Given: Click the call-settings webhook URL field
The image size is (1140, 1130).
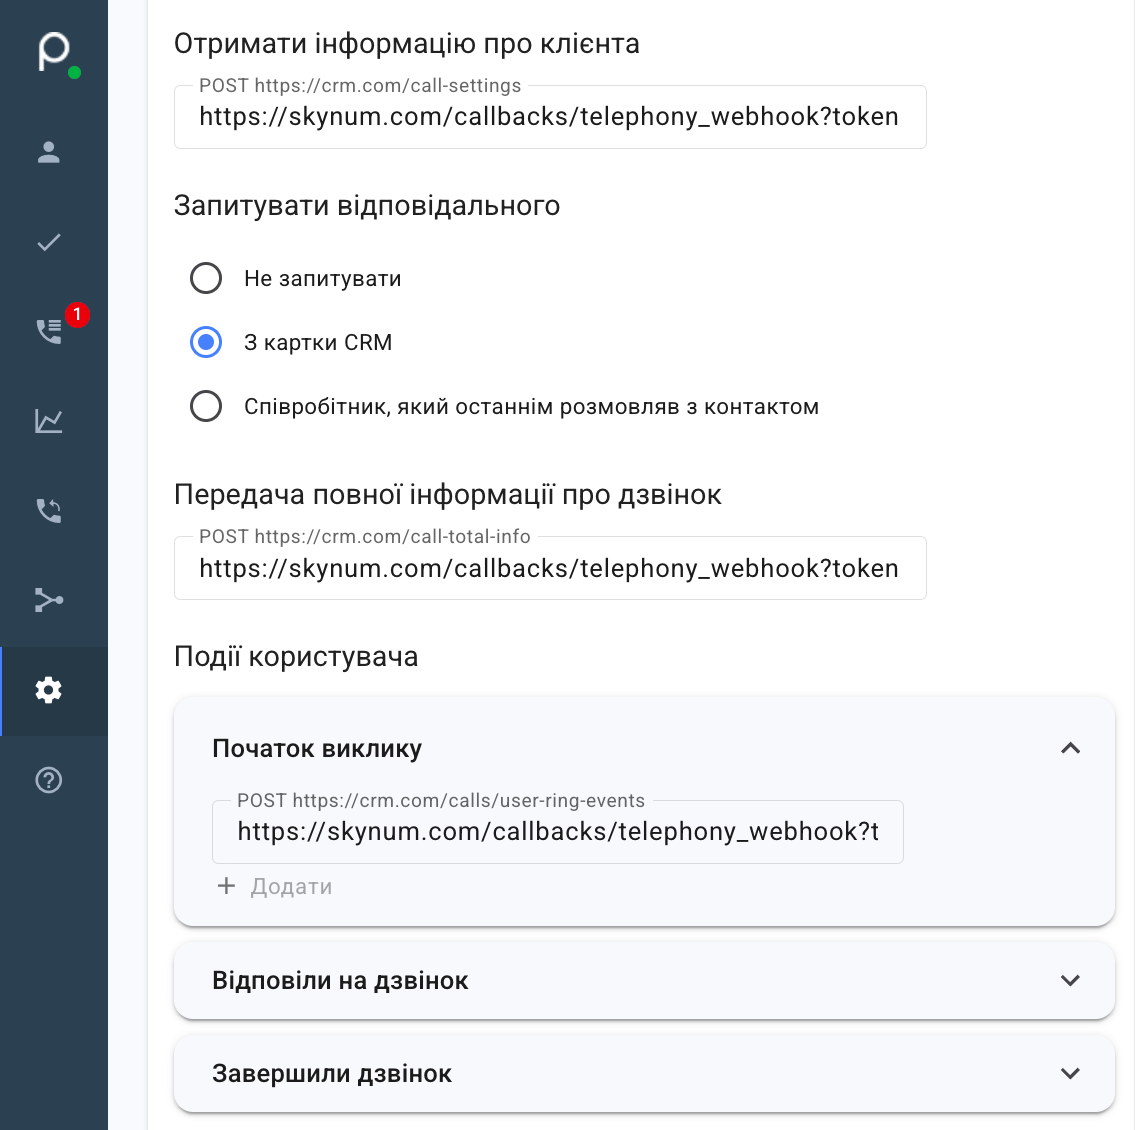Looking at the screenshot, I should point(550,117).
